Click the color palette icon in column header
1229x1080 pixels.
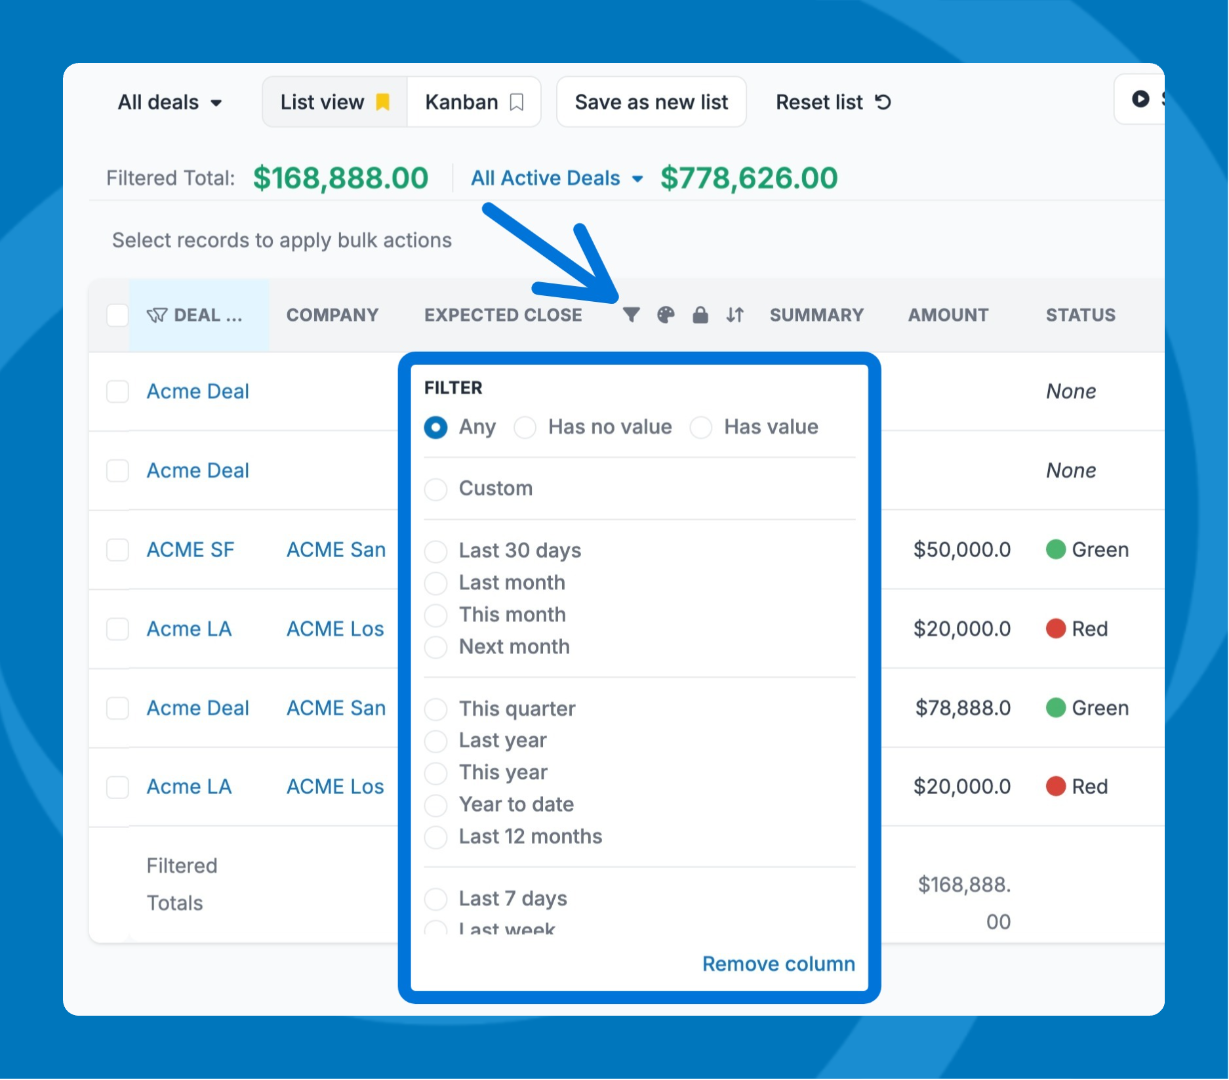point(666,315)
